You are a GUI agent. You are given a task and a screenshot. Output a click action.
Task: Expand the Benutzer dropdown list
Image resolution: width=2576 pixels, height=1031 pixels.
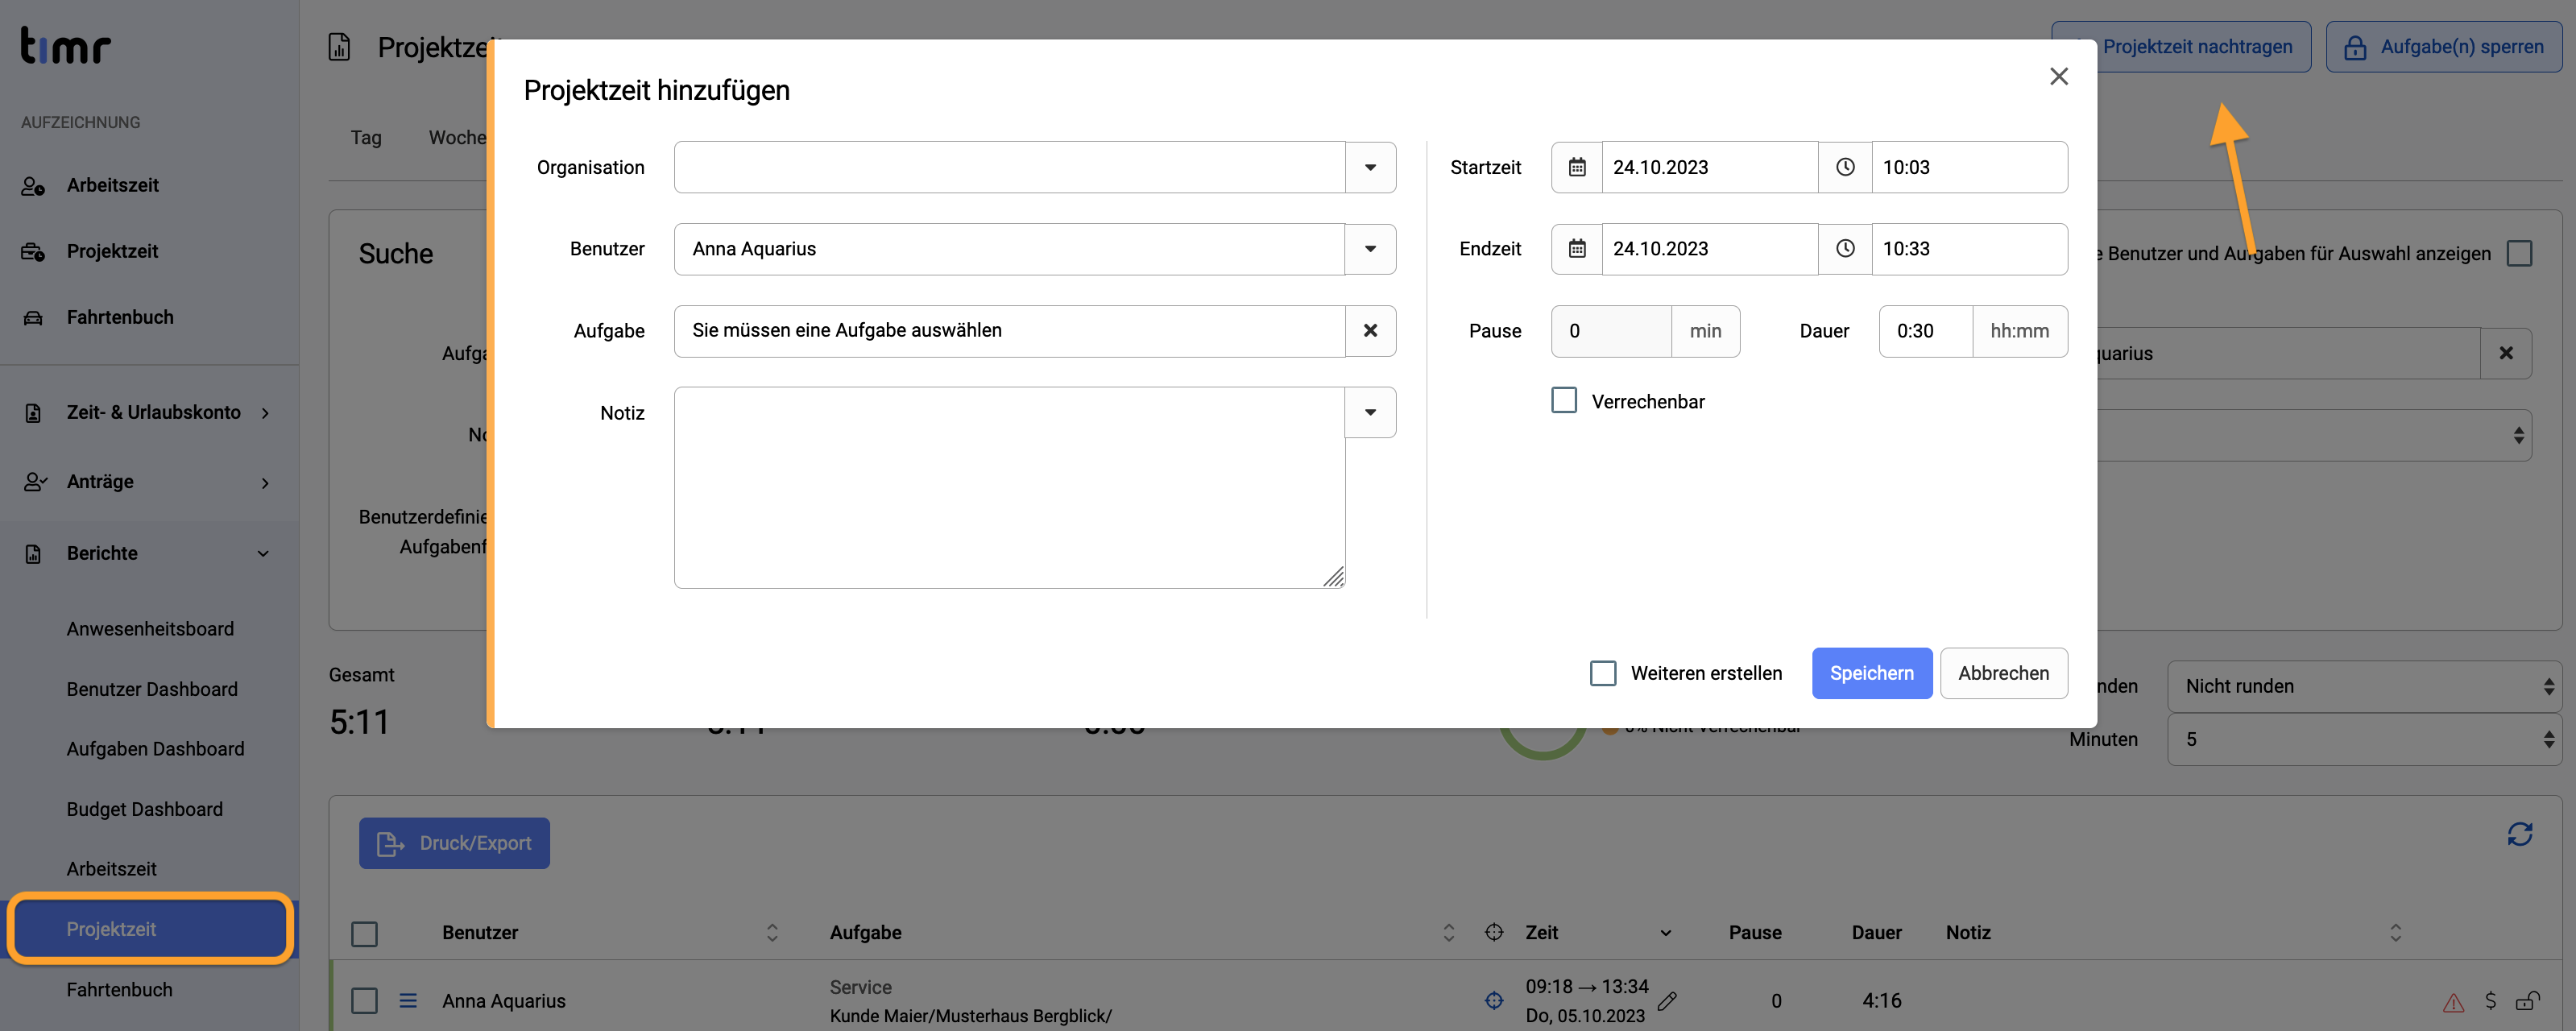coord(1370,249)
